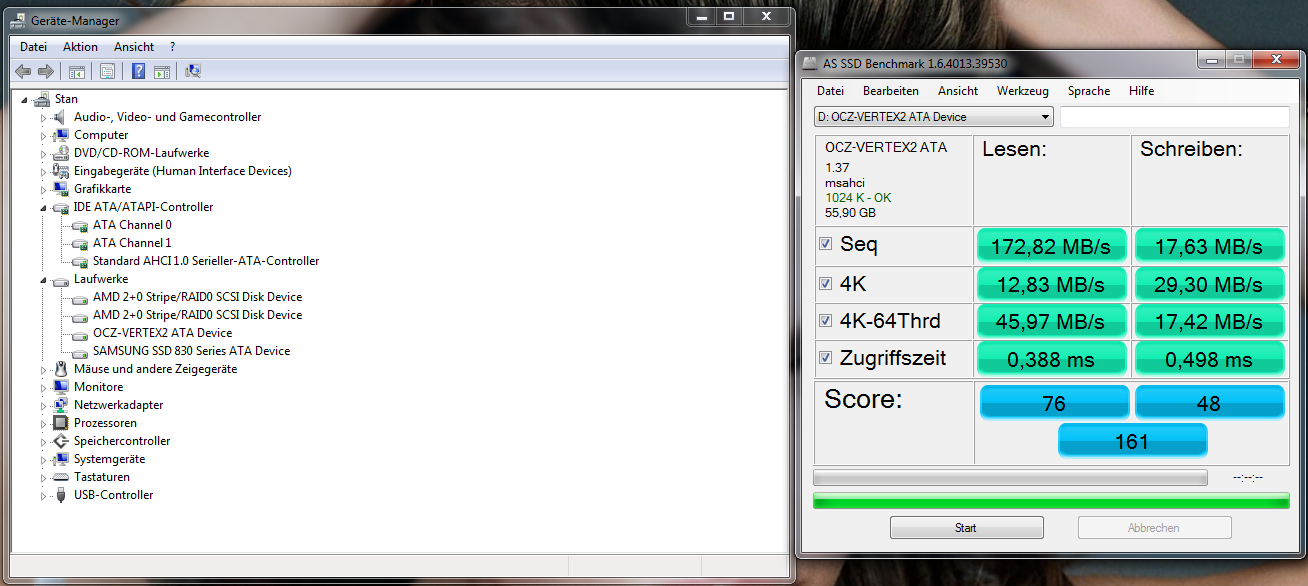The image size is (1308, 586).
Task: Open the Properties toolbar icon
Action: [107, 71]
